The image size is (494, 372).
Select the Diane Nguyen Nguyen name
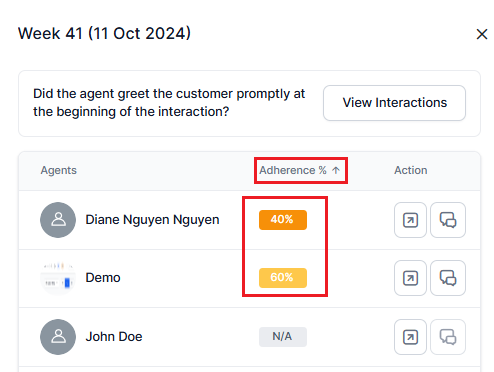click(152, 220)
